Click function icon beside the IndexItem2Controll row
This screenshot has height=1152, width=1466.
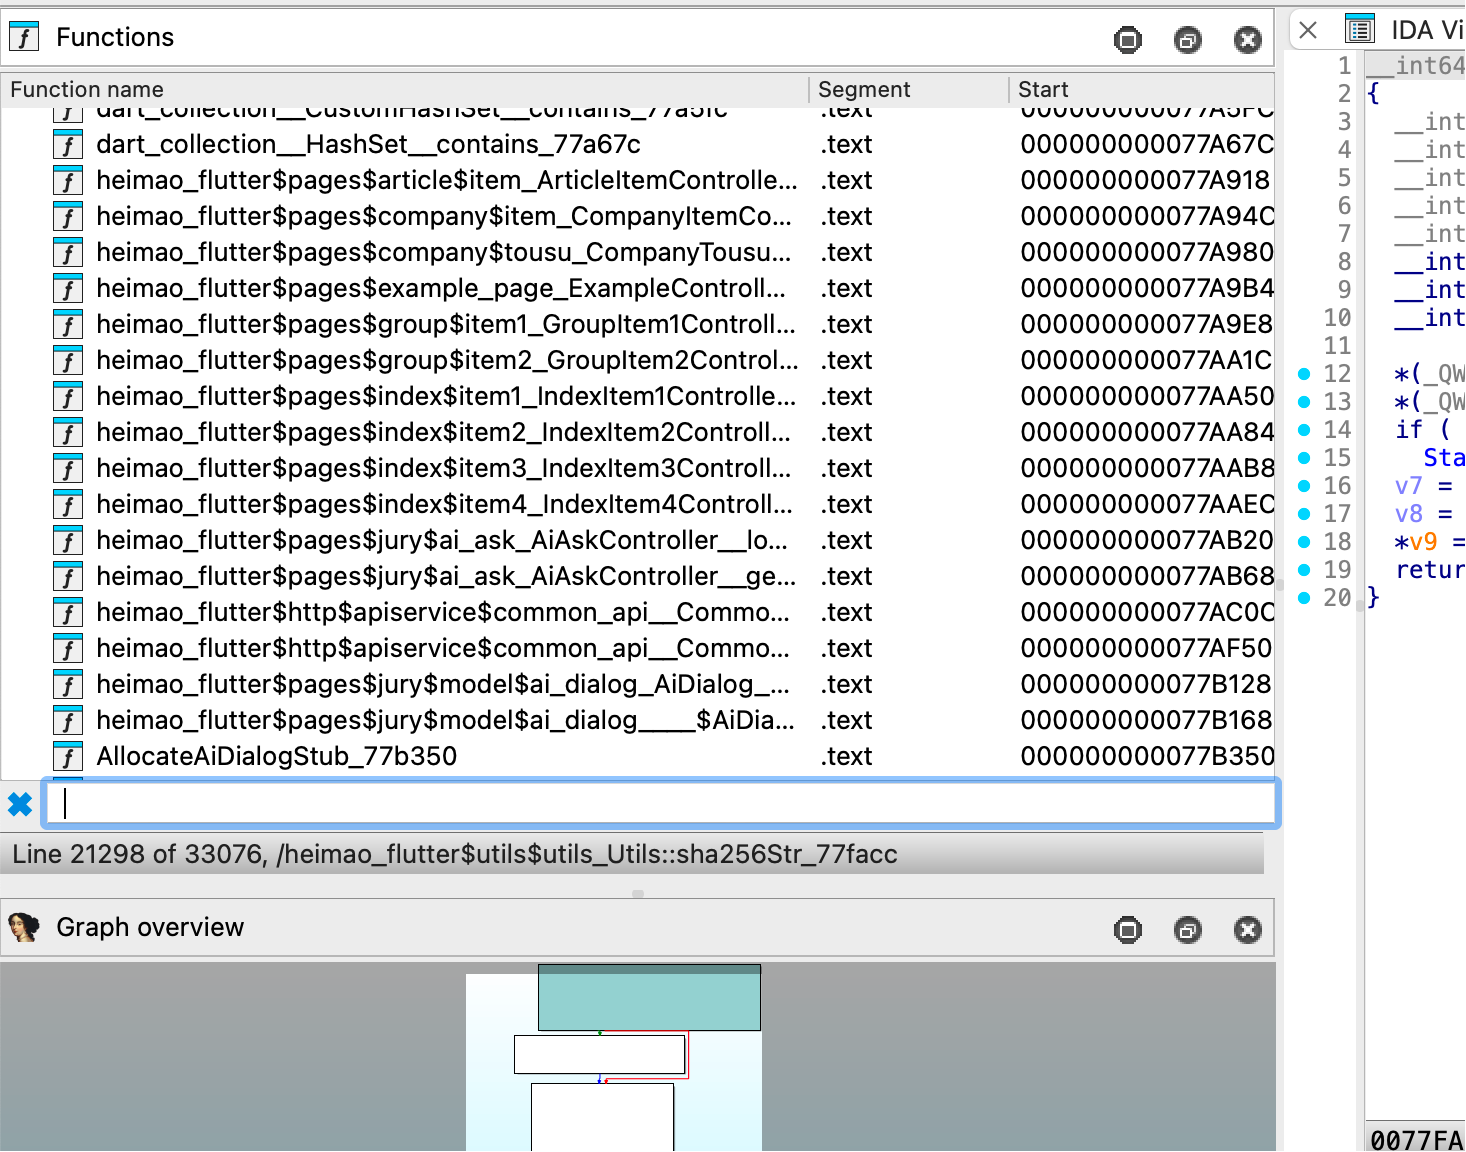pyautogui.click(x=67, y=433)
